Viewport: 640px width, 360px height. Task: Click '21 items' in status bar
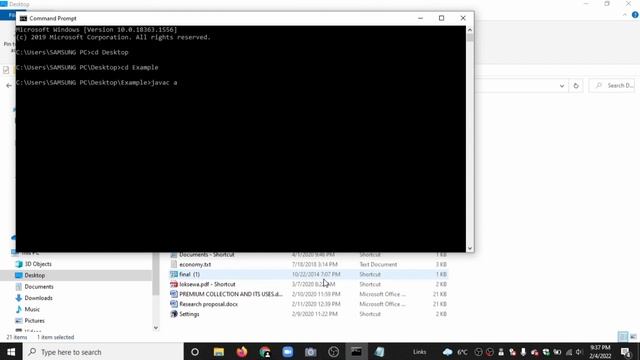click(x=17, y=337)
